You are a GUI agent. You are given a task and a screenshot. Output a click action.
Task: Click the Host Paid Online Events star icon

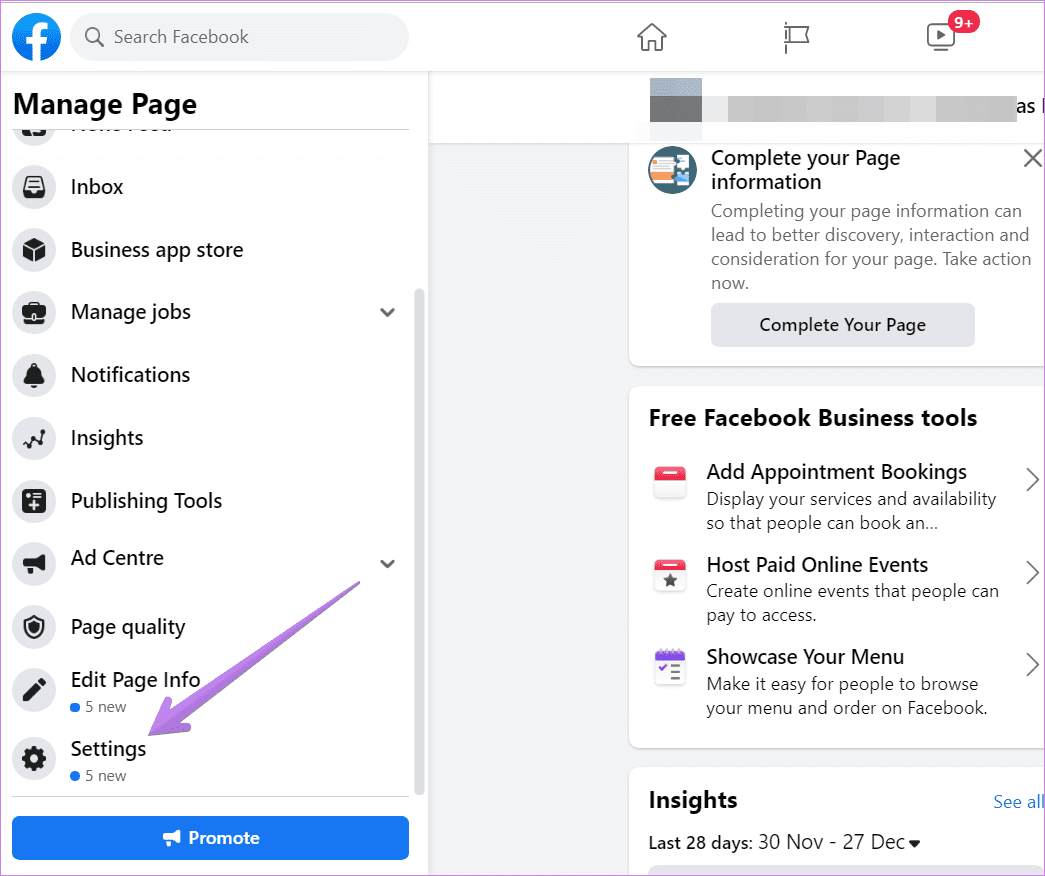[670, 575]
